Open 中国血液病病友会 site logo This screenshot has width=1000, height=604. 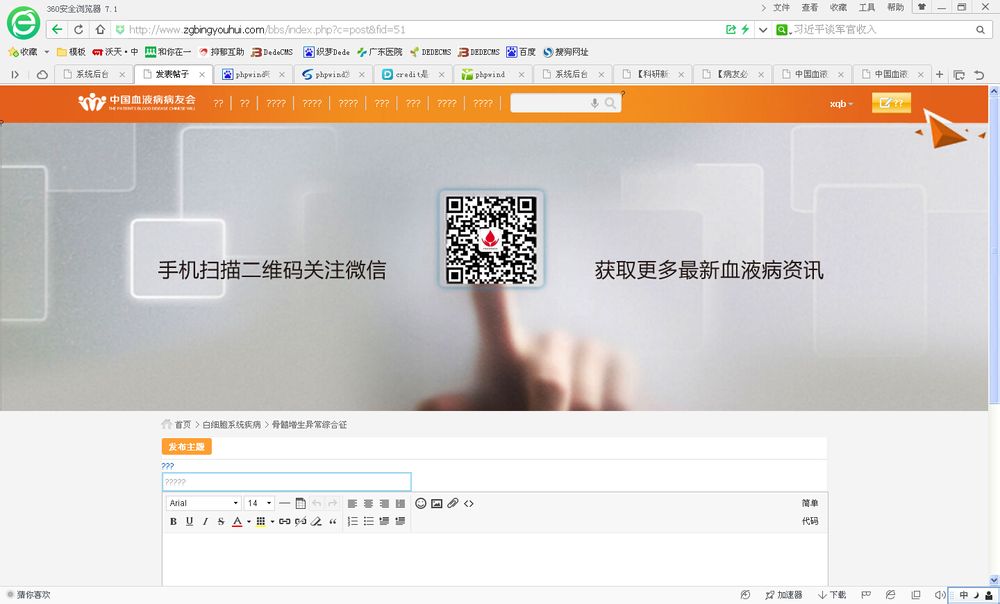click(137, 102)
